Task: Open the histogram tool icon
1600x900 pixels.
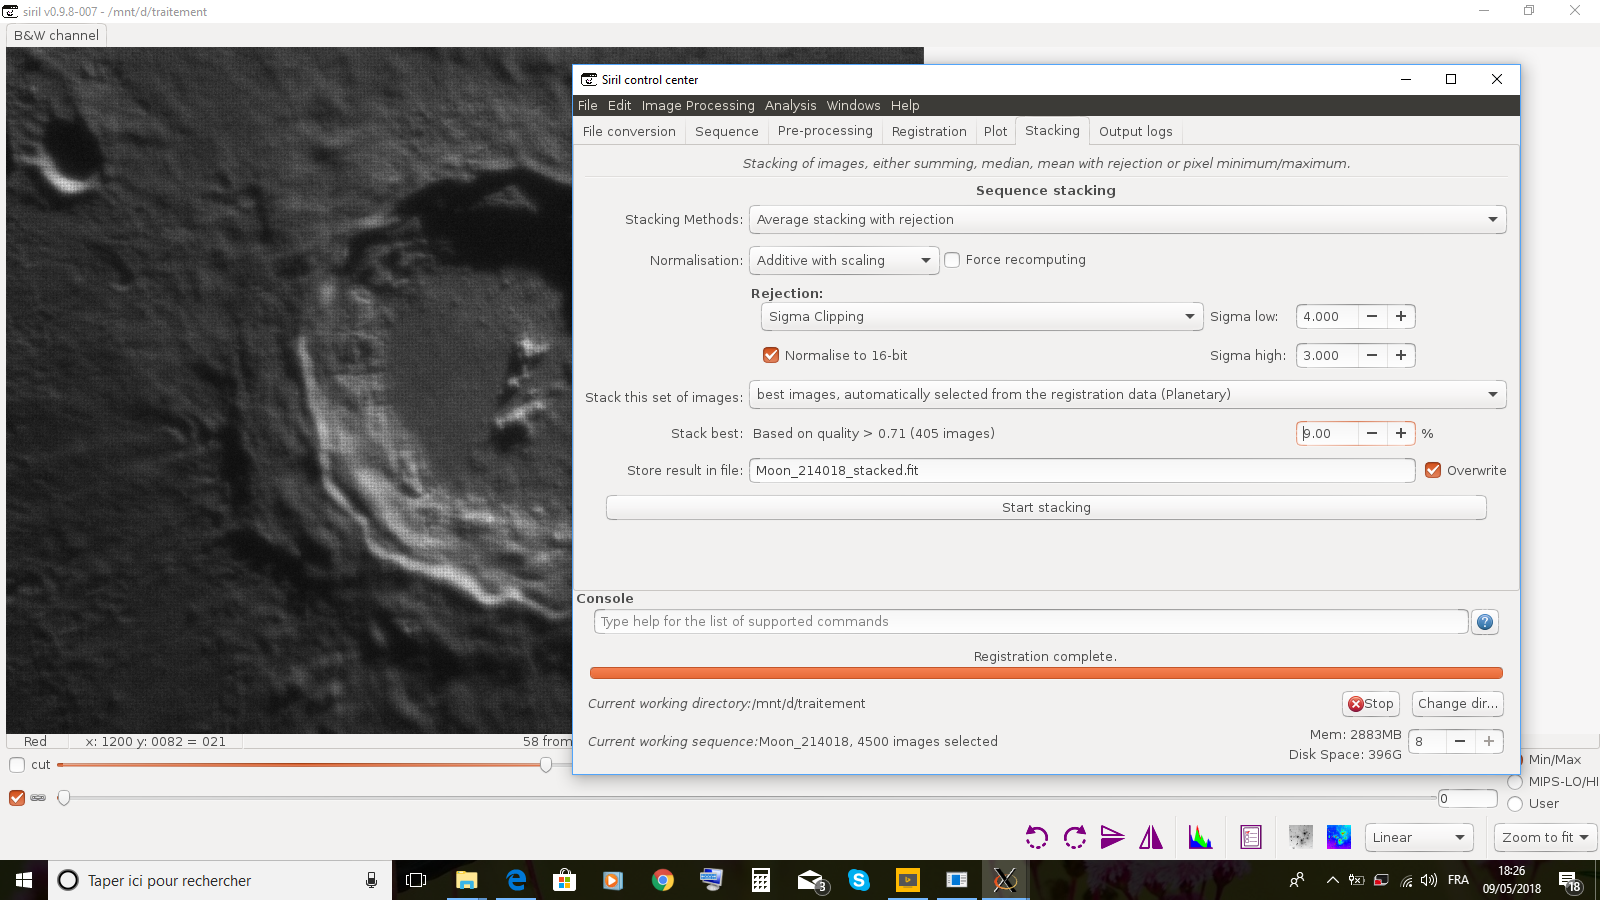Action: pos(1200,837)
